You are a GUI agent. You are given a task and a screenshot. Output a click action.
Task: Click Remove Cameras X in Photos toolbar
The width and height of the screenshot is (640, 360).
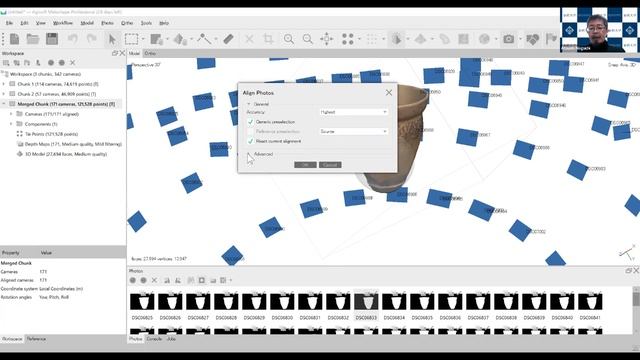(154, 280)
